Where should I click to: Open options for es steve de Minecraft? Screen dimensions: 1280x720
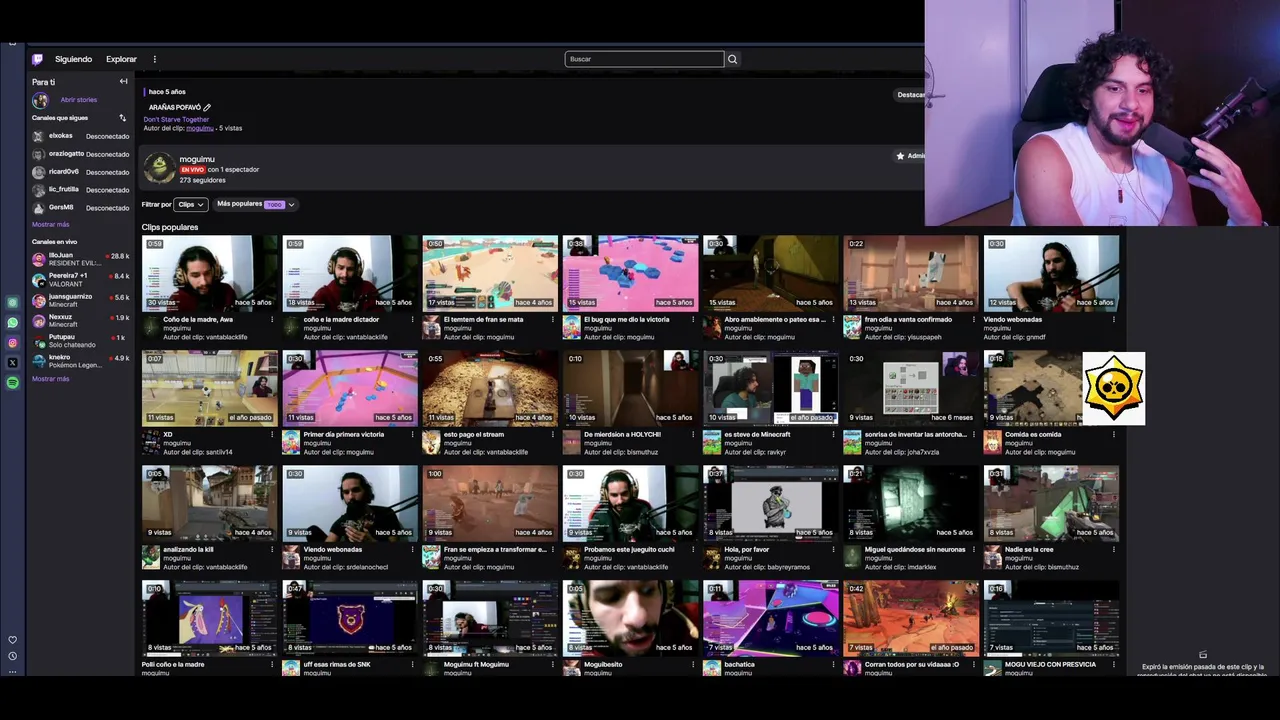[x=832, y=435]
